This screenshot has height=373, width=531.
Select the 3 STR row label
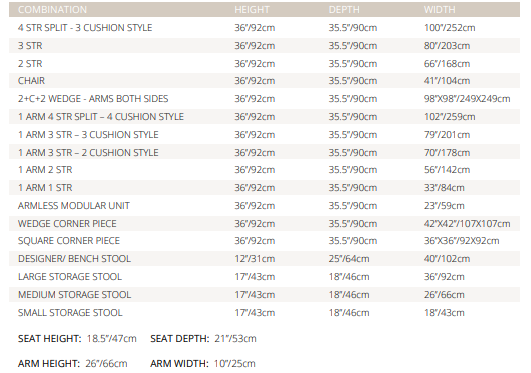(30, 46)
